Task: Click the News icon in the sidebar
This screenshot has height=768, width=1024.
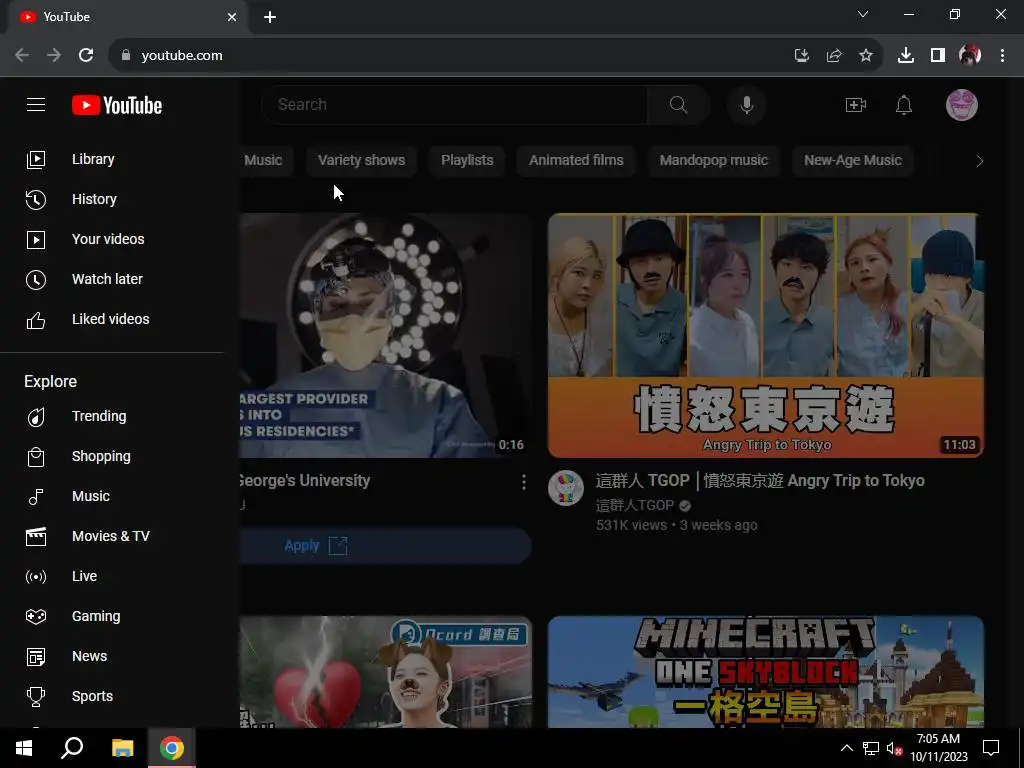Action: 36,656
